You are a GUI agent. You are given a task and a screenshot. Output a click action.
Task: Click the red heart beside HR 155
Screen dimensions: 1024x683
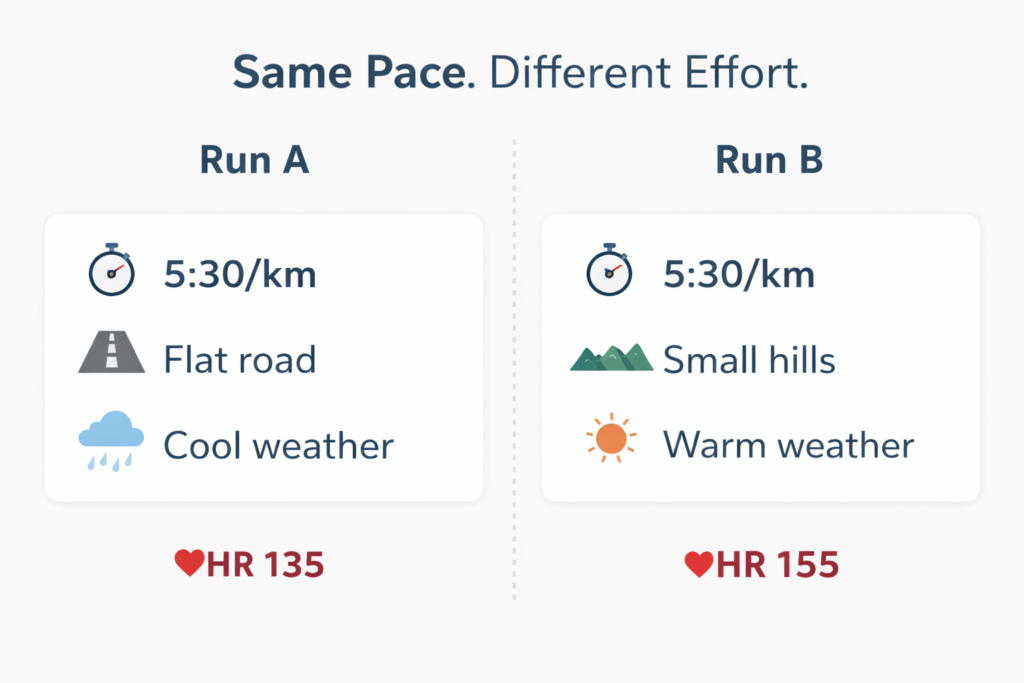pos(698,565)
